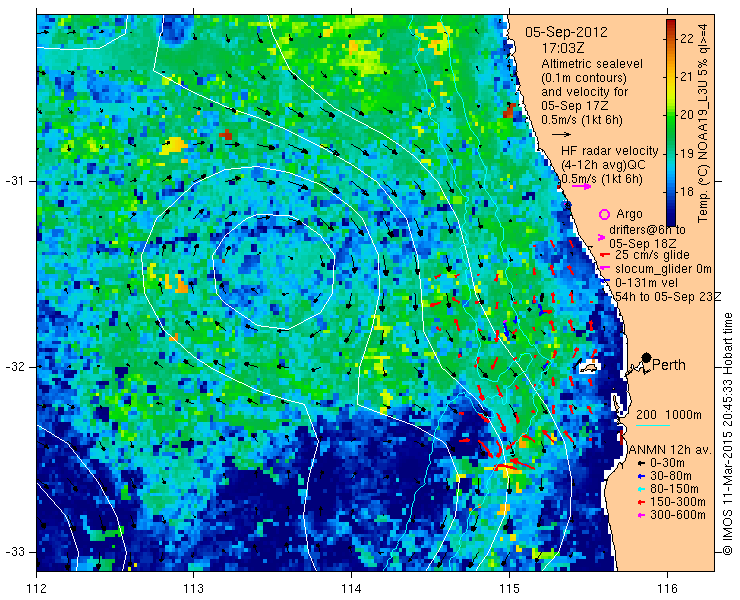Click the colorbar tick label 22

(687, 38)
